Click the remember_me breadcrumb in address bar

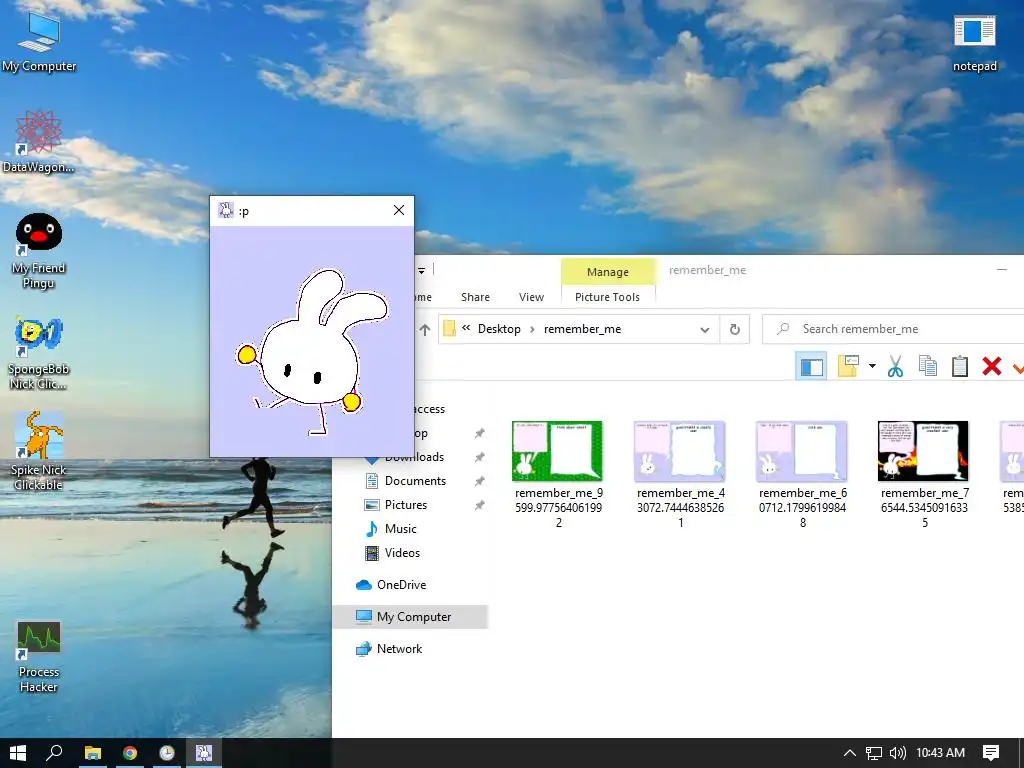tap(583, 329)
